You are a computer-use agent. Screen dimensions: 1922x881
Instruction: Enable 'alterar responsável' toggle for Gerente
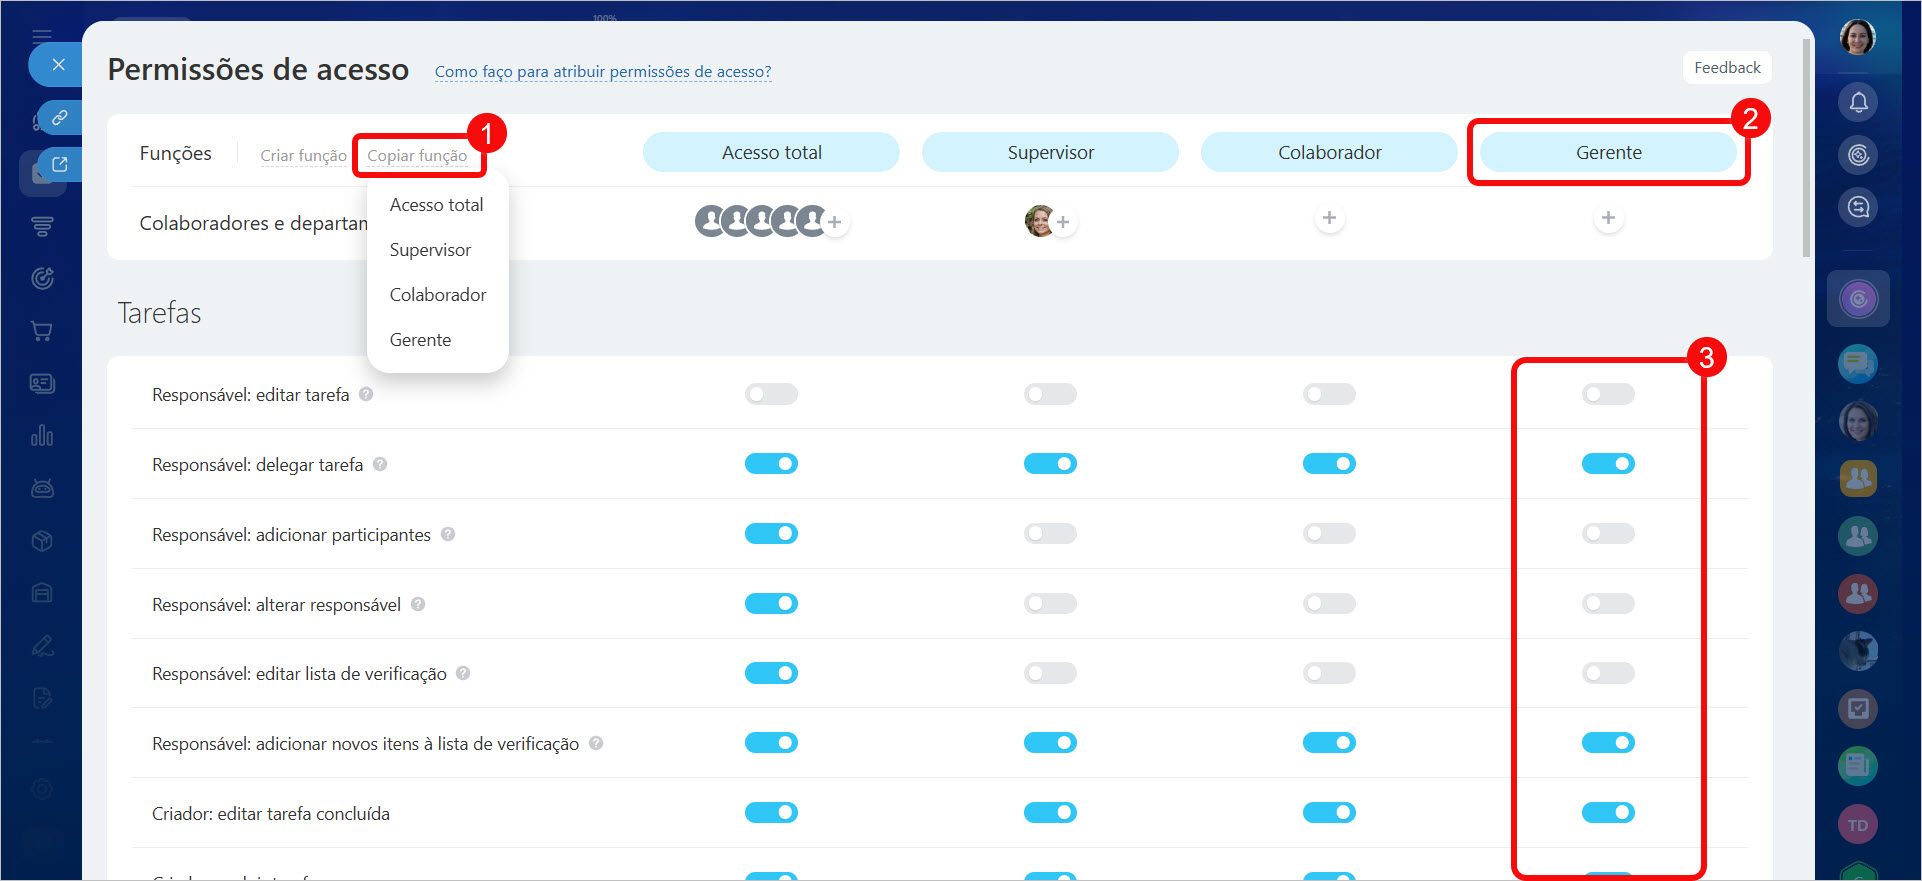[x=1608, y=604]
